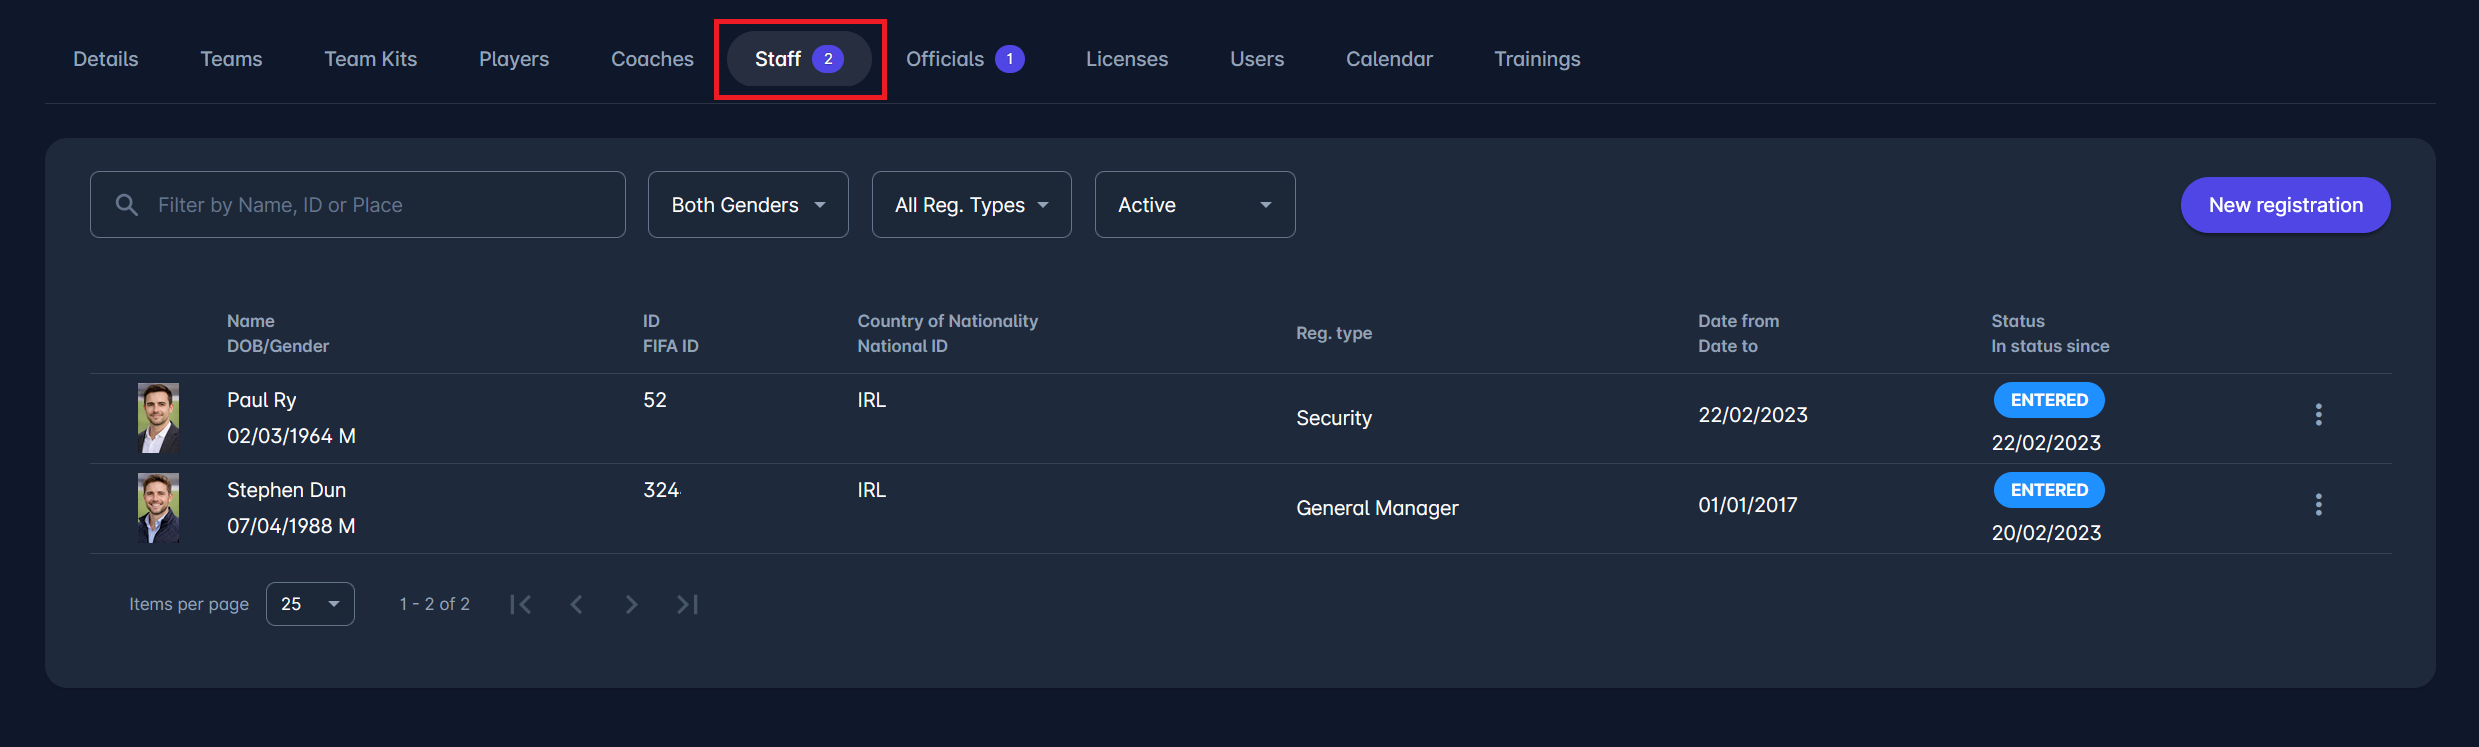This screenshot has width=2479, height=747.
Task: Select the Team Kits tab
Action: click(x=370, y=59)
